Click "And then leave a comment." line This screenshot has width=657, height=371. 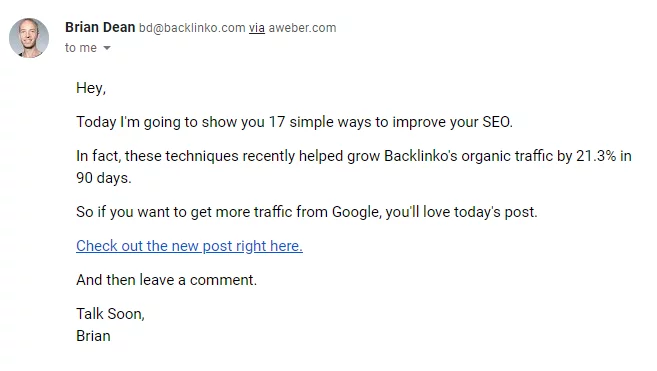coord(166,280)
